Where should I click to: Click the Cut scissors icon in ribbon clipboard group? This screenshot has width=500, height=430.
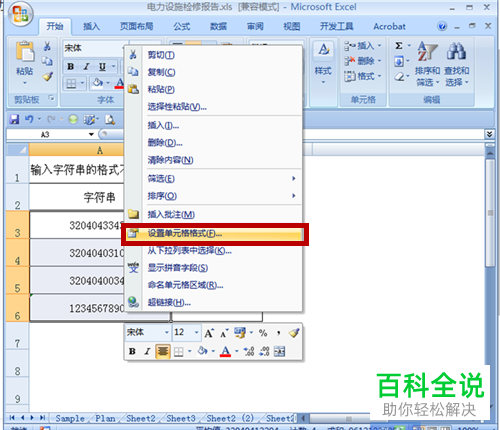point(47,46)
